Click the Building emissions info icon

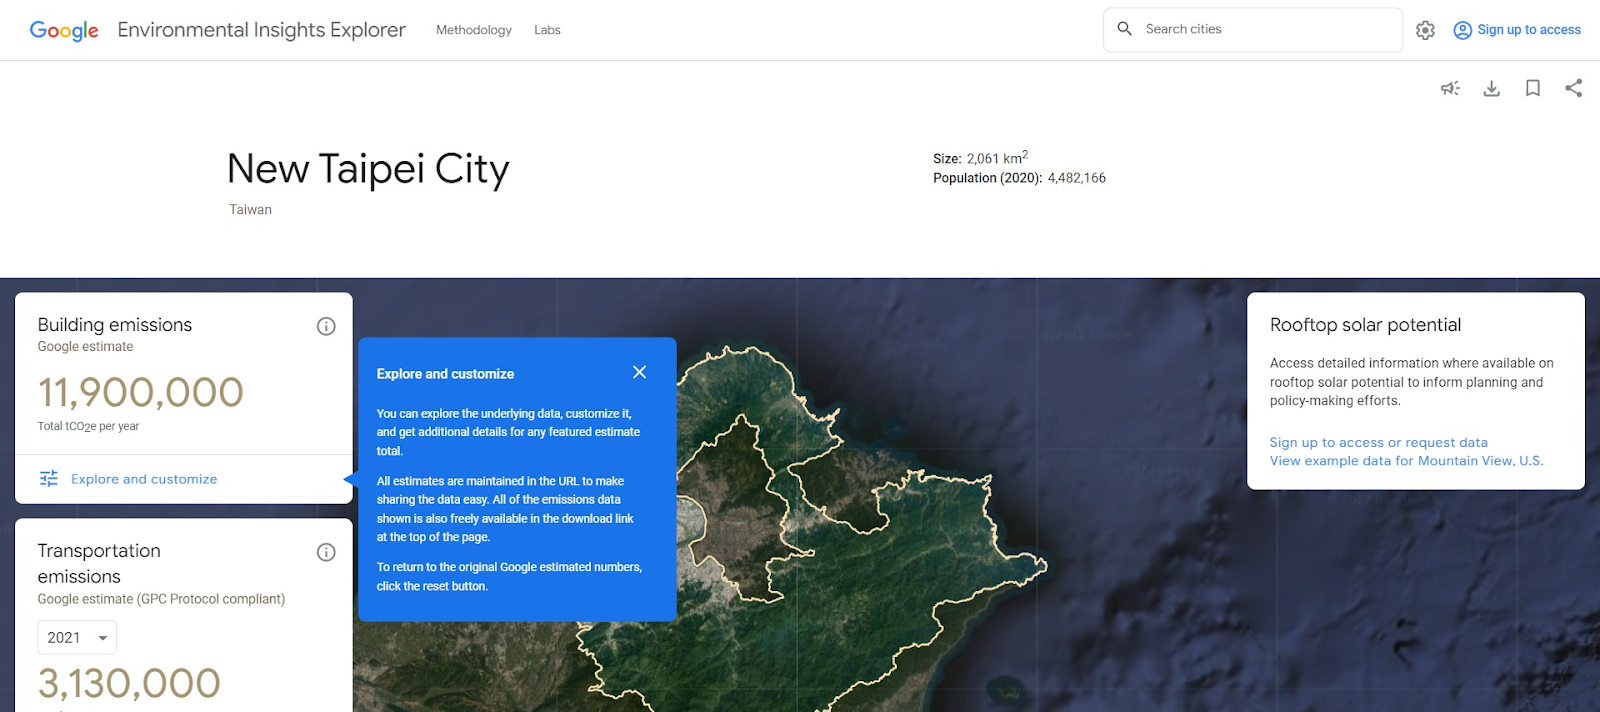326,326
